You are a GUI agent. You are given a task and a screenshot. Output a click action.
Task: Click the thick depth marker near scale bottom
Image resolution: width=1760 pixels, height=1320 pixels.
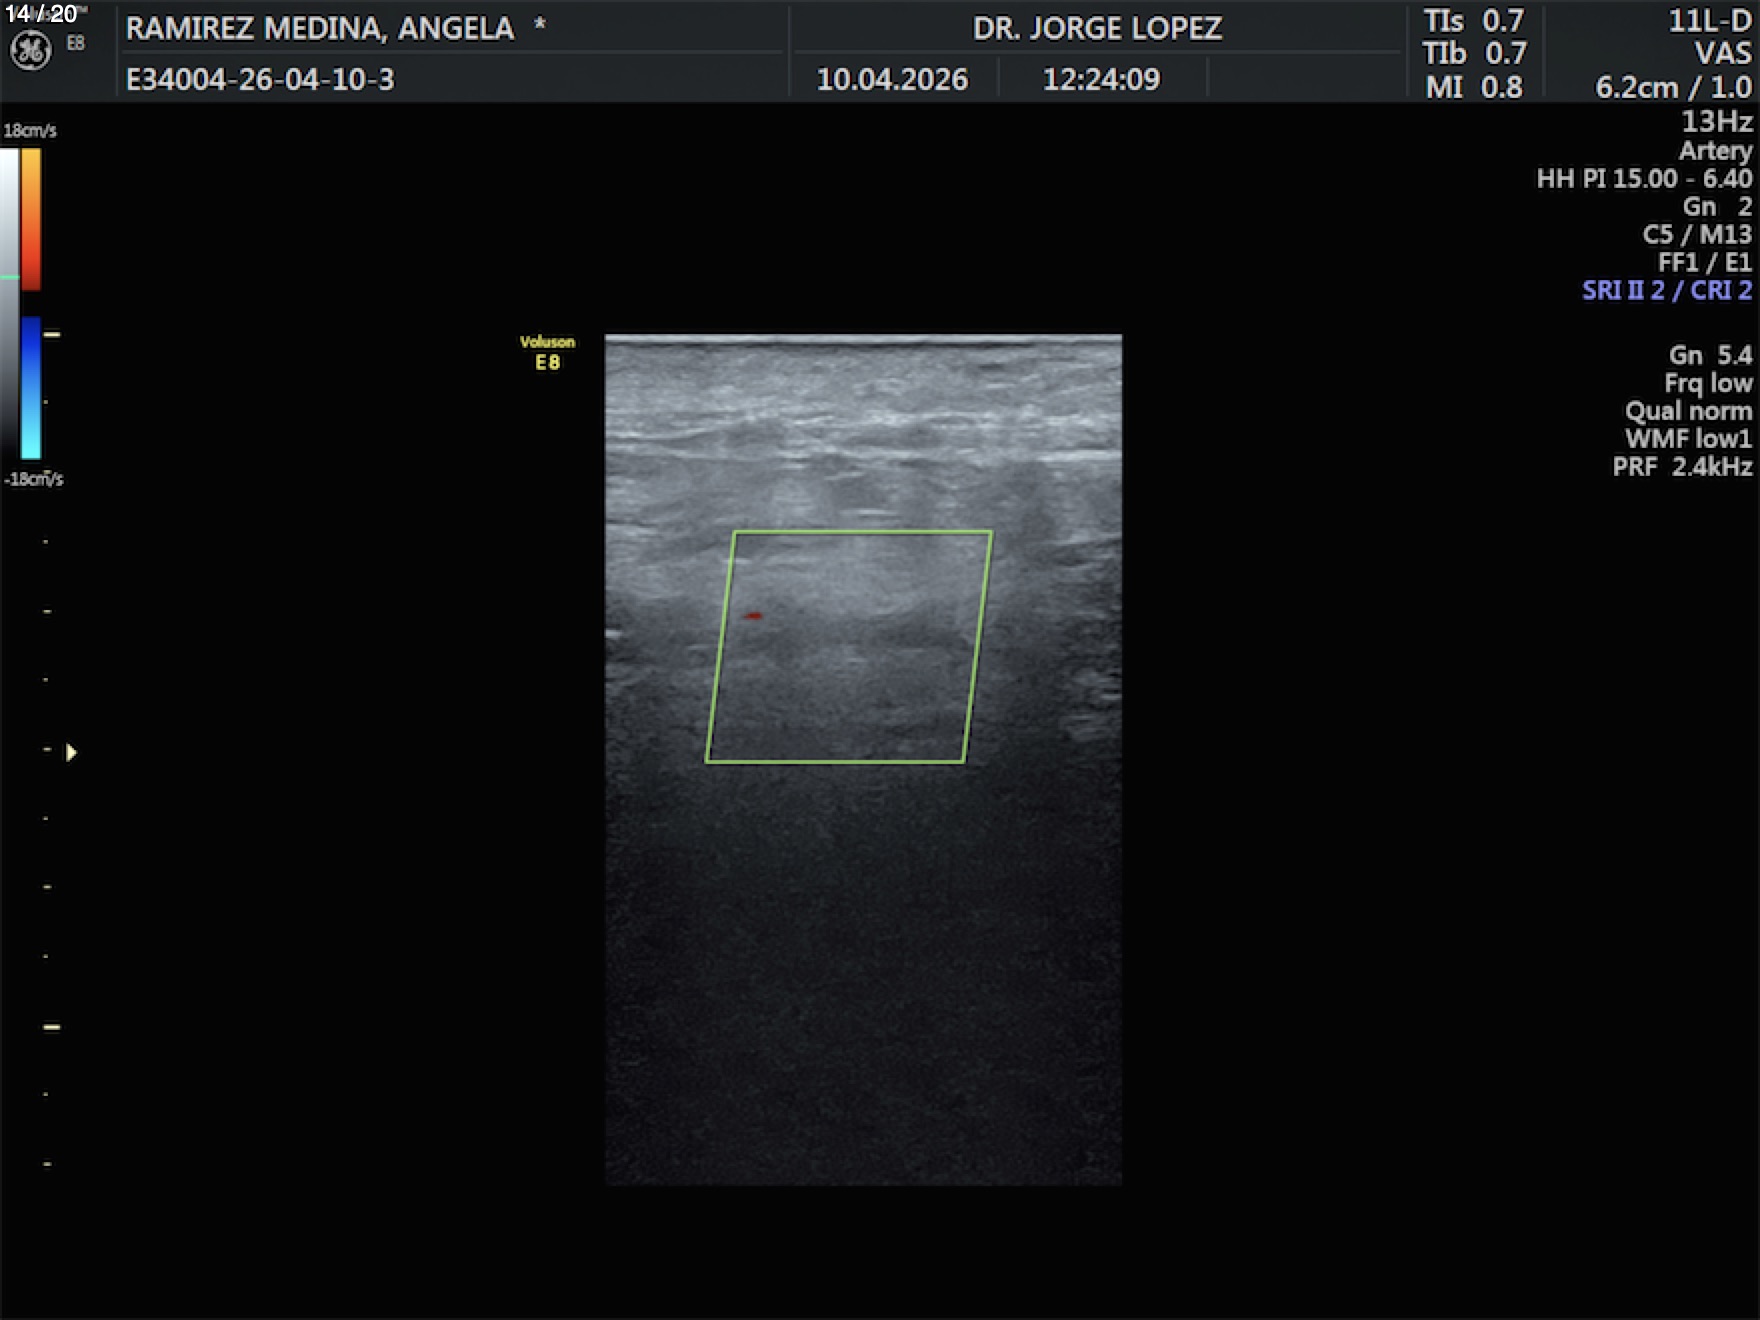(x=52, y=1027)
